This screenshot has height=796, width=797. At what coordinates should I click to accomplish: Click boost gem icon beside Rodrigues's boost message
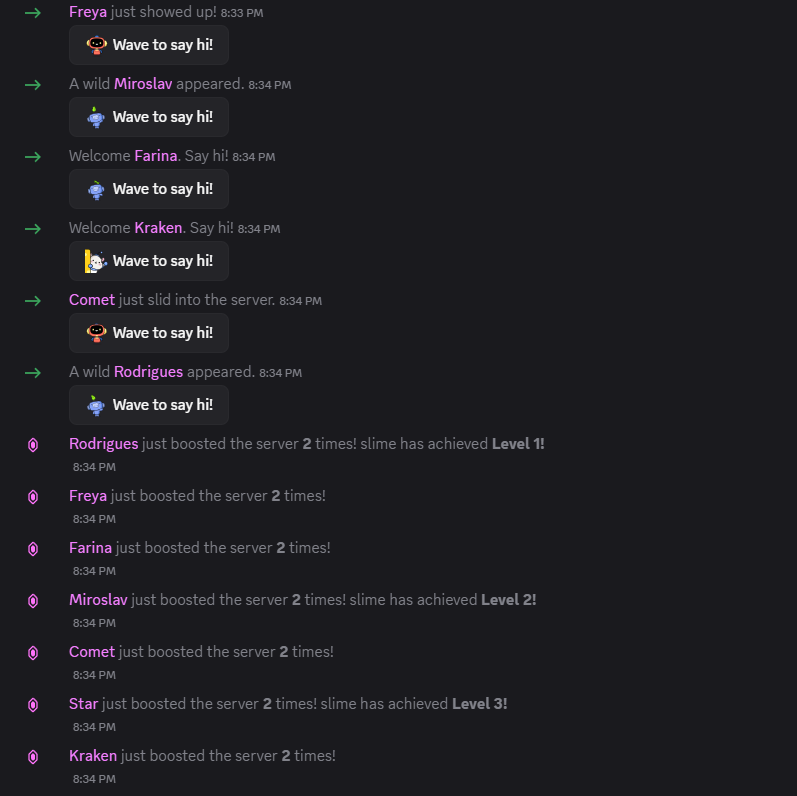coord(33,445)
